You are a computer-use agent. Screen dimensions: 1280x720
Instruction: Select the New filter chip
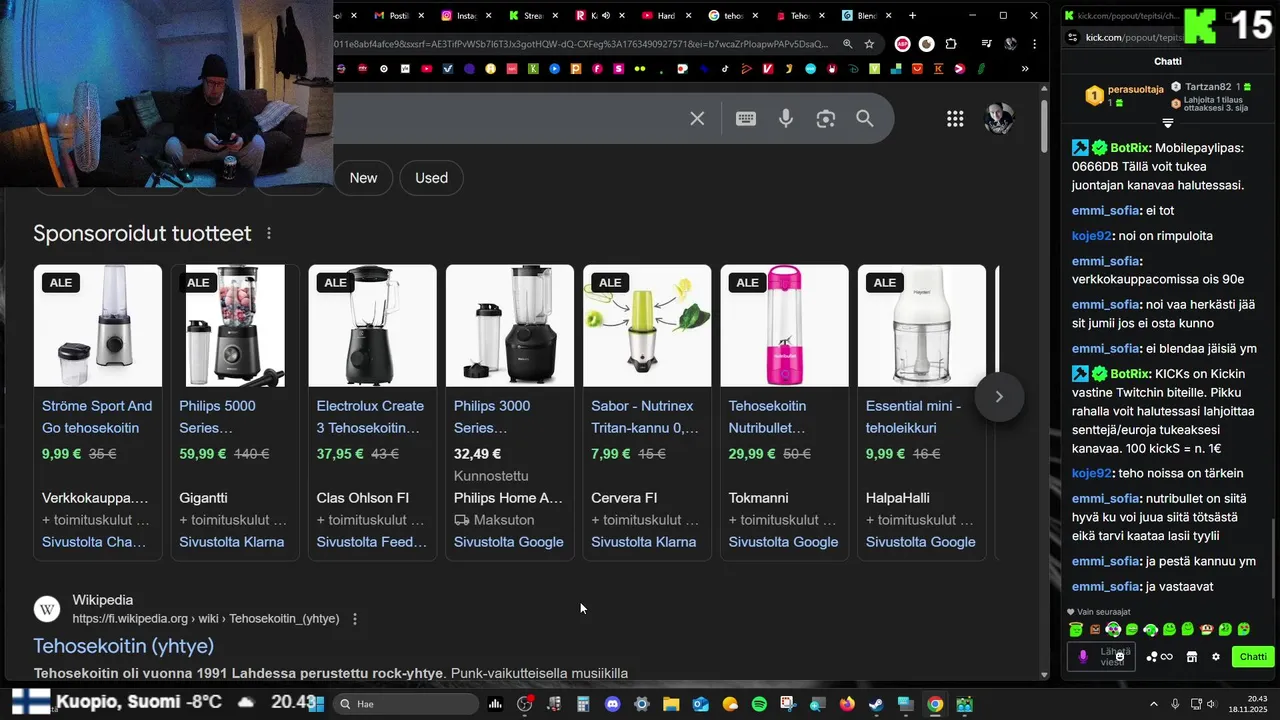pos(363,178)
